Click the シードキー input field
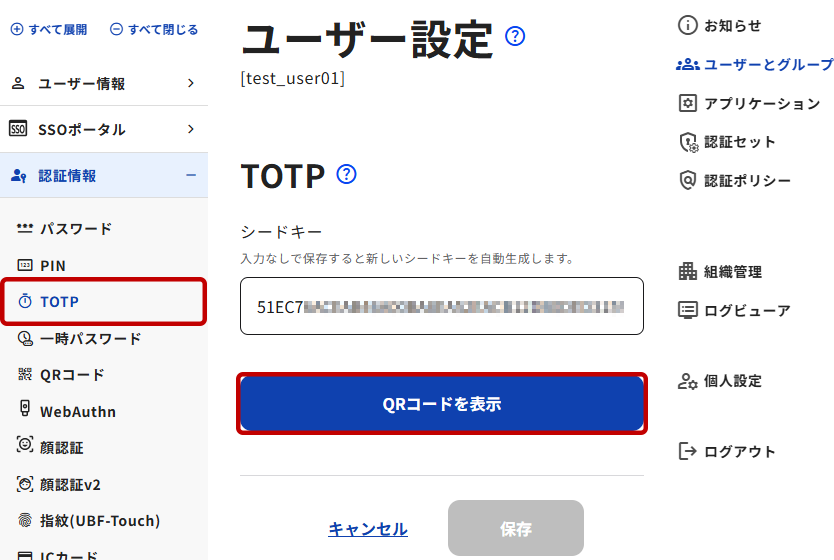 442,306
